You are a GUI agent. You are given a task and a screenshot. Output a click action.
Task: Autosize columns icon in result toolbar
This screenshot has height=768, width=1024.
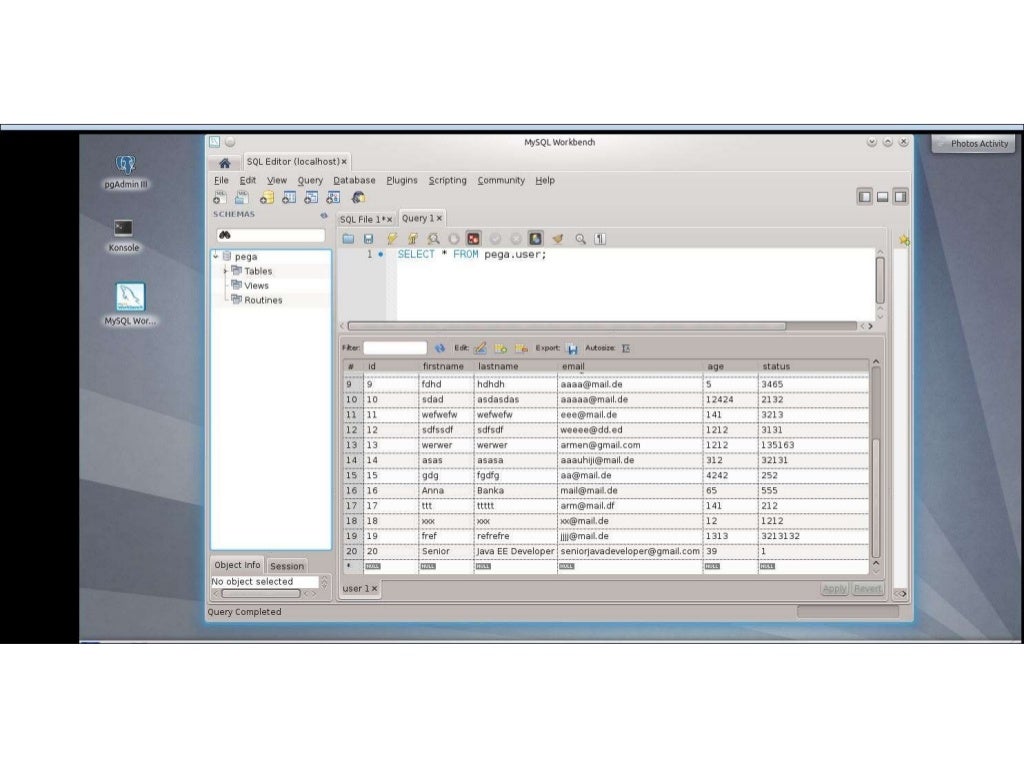626,348
